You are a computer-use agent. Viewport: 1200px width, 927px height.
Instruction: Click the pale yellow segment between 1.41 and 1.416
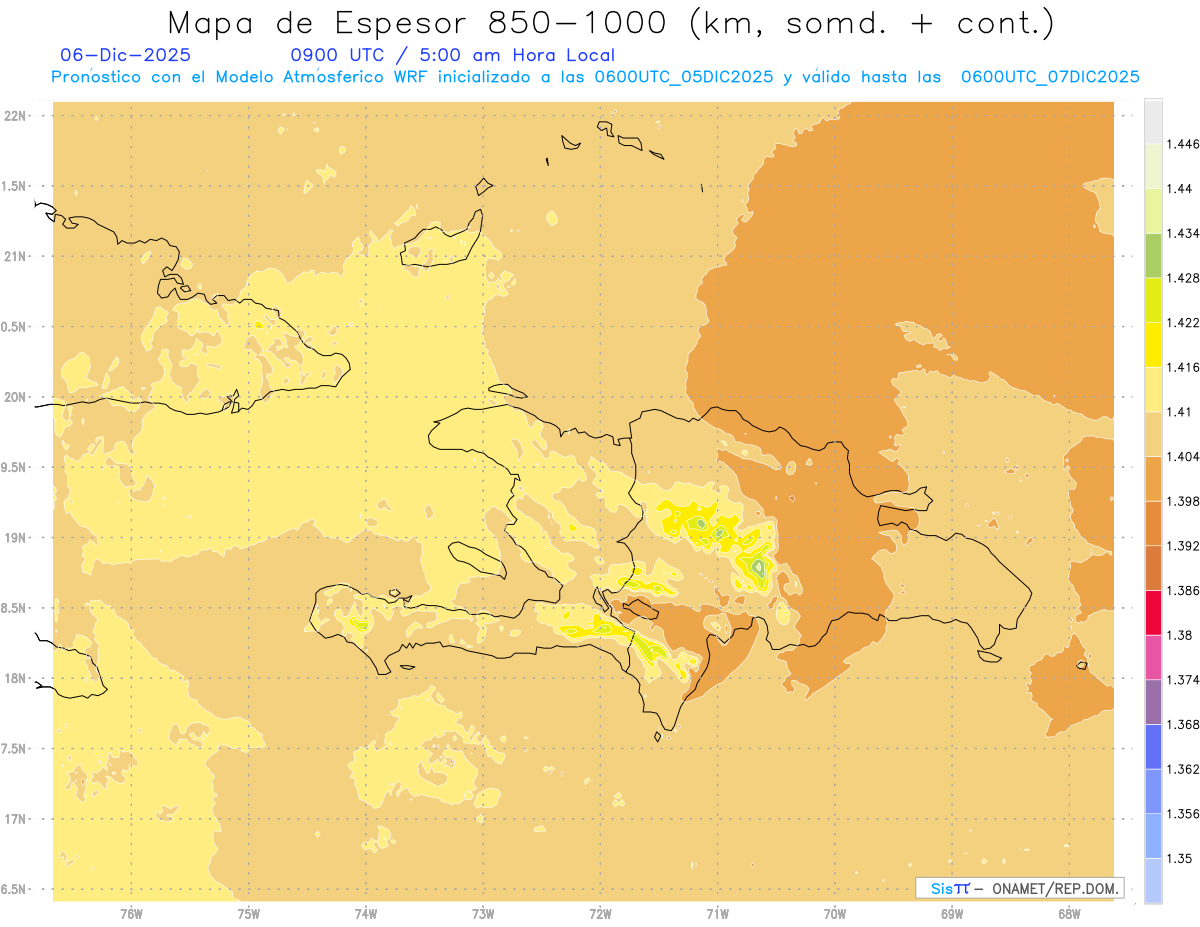coord(1153,389)
